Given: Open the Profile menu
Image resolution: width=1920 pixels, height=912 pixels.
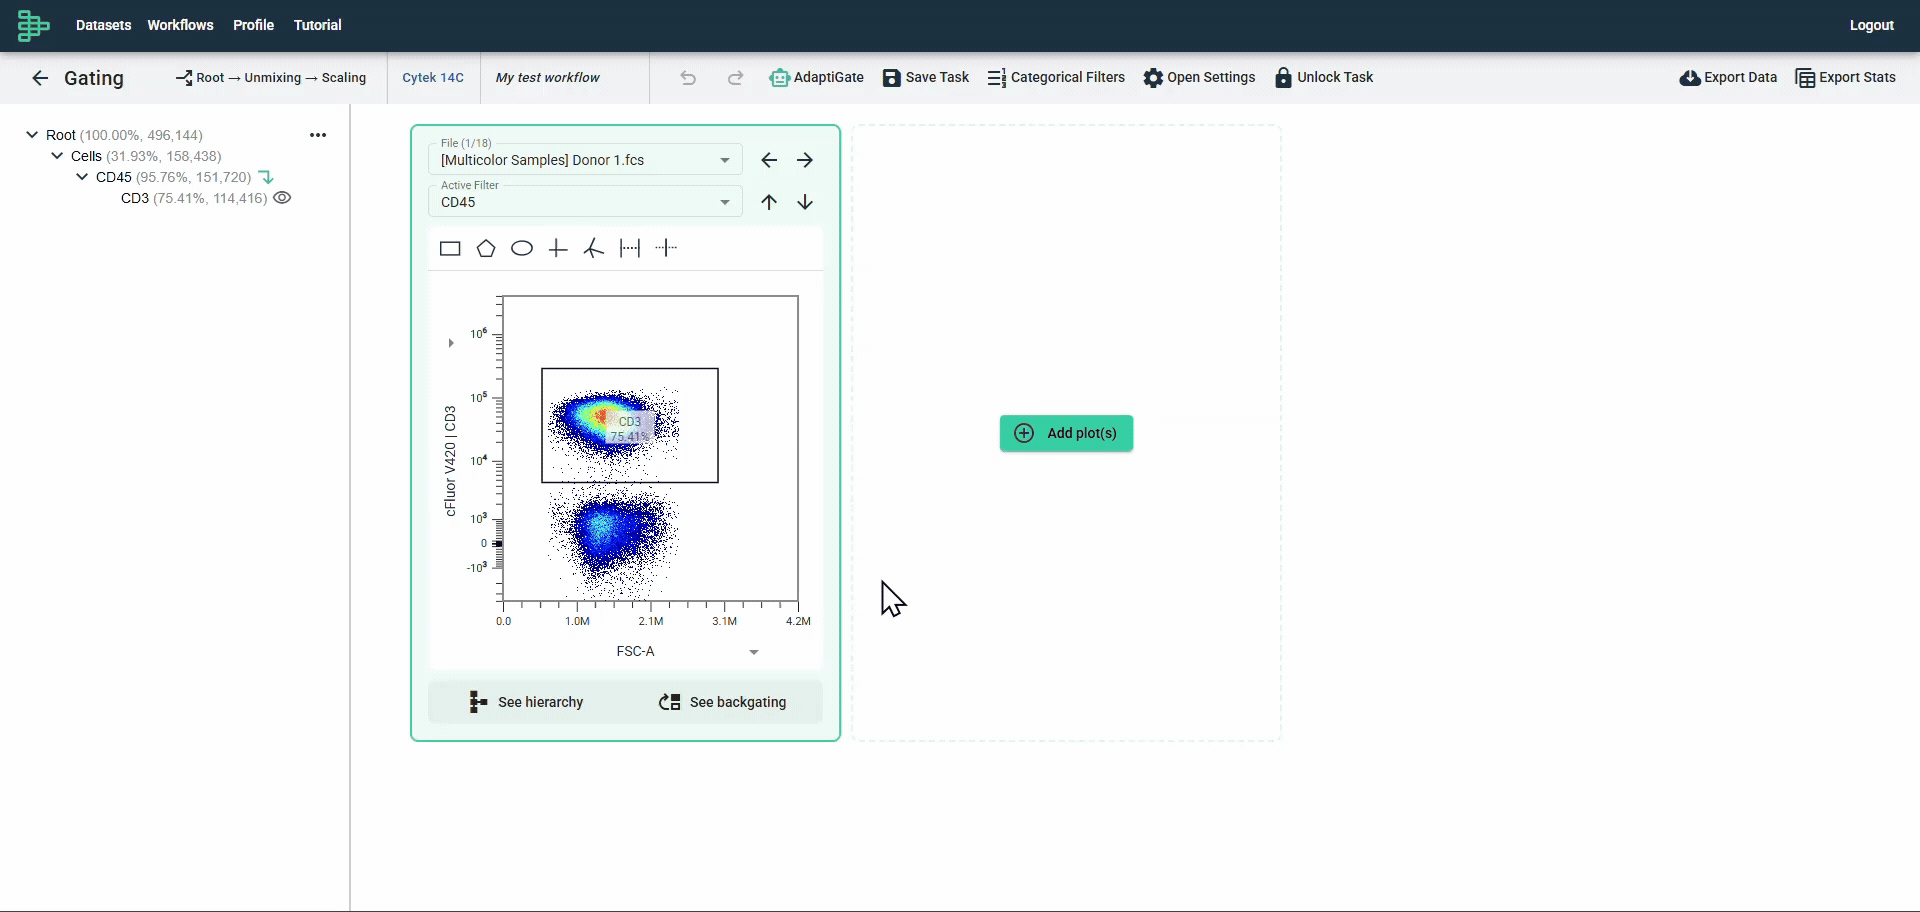Looking at the screenshot, I should pyautogui.click(x=254, y=25).
